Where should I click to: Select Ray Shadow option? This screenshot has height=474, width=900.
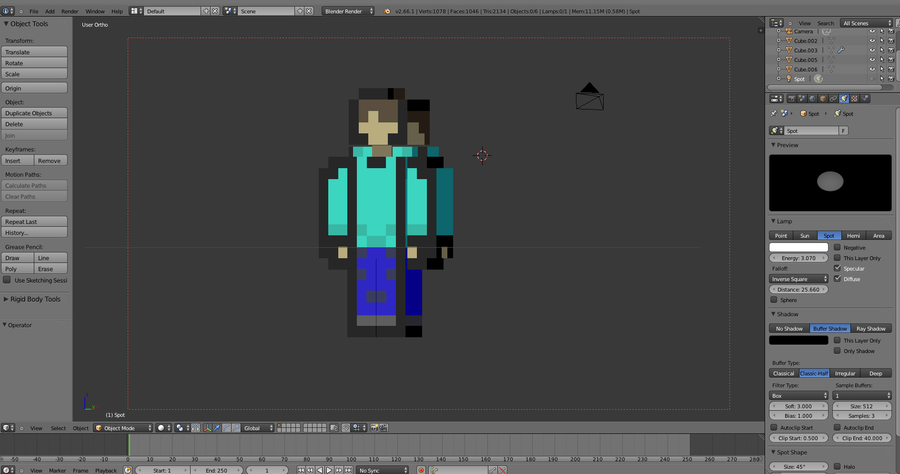pos(871,328)
